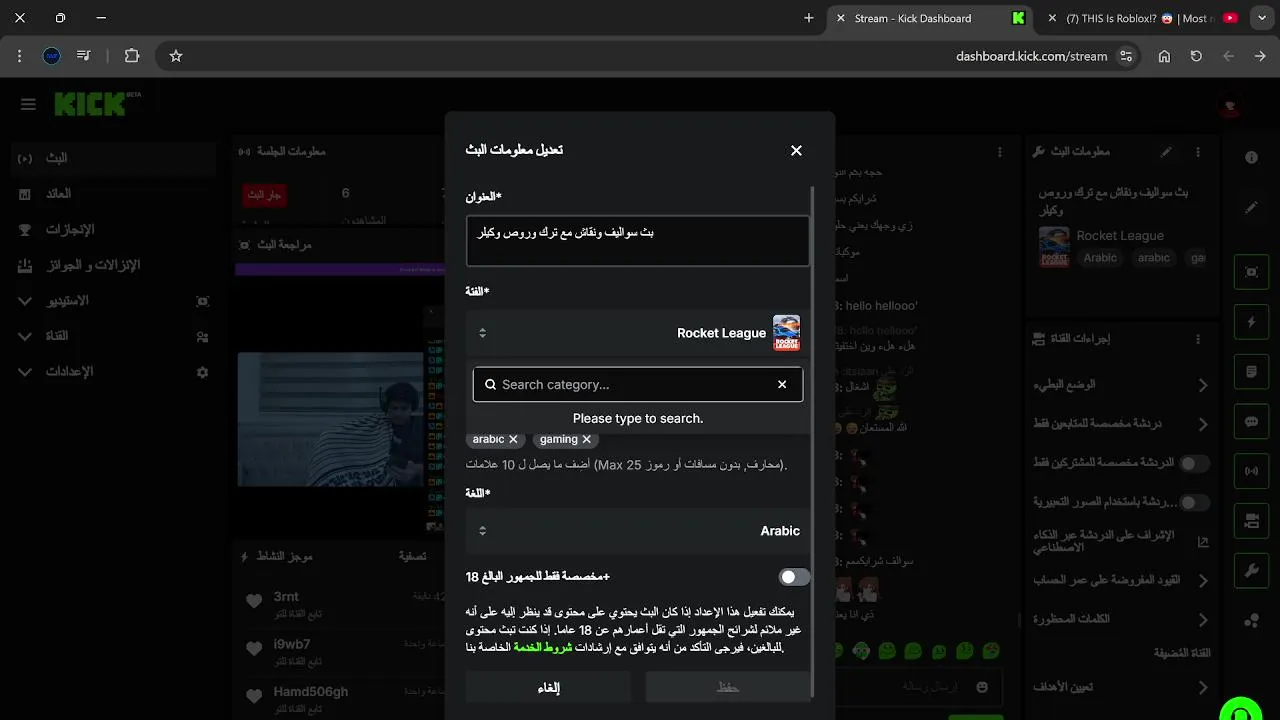Open the Arabic language dropdown
Image resolution: width=1280 pixels, height=720 pixels.
coord(638,531)
